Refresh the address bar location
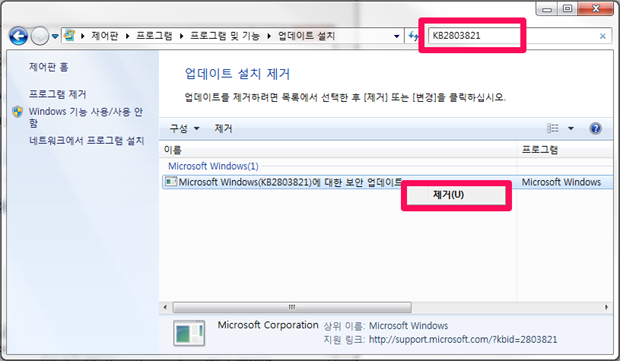 pyautogui.click(x=413, y=36)
